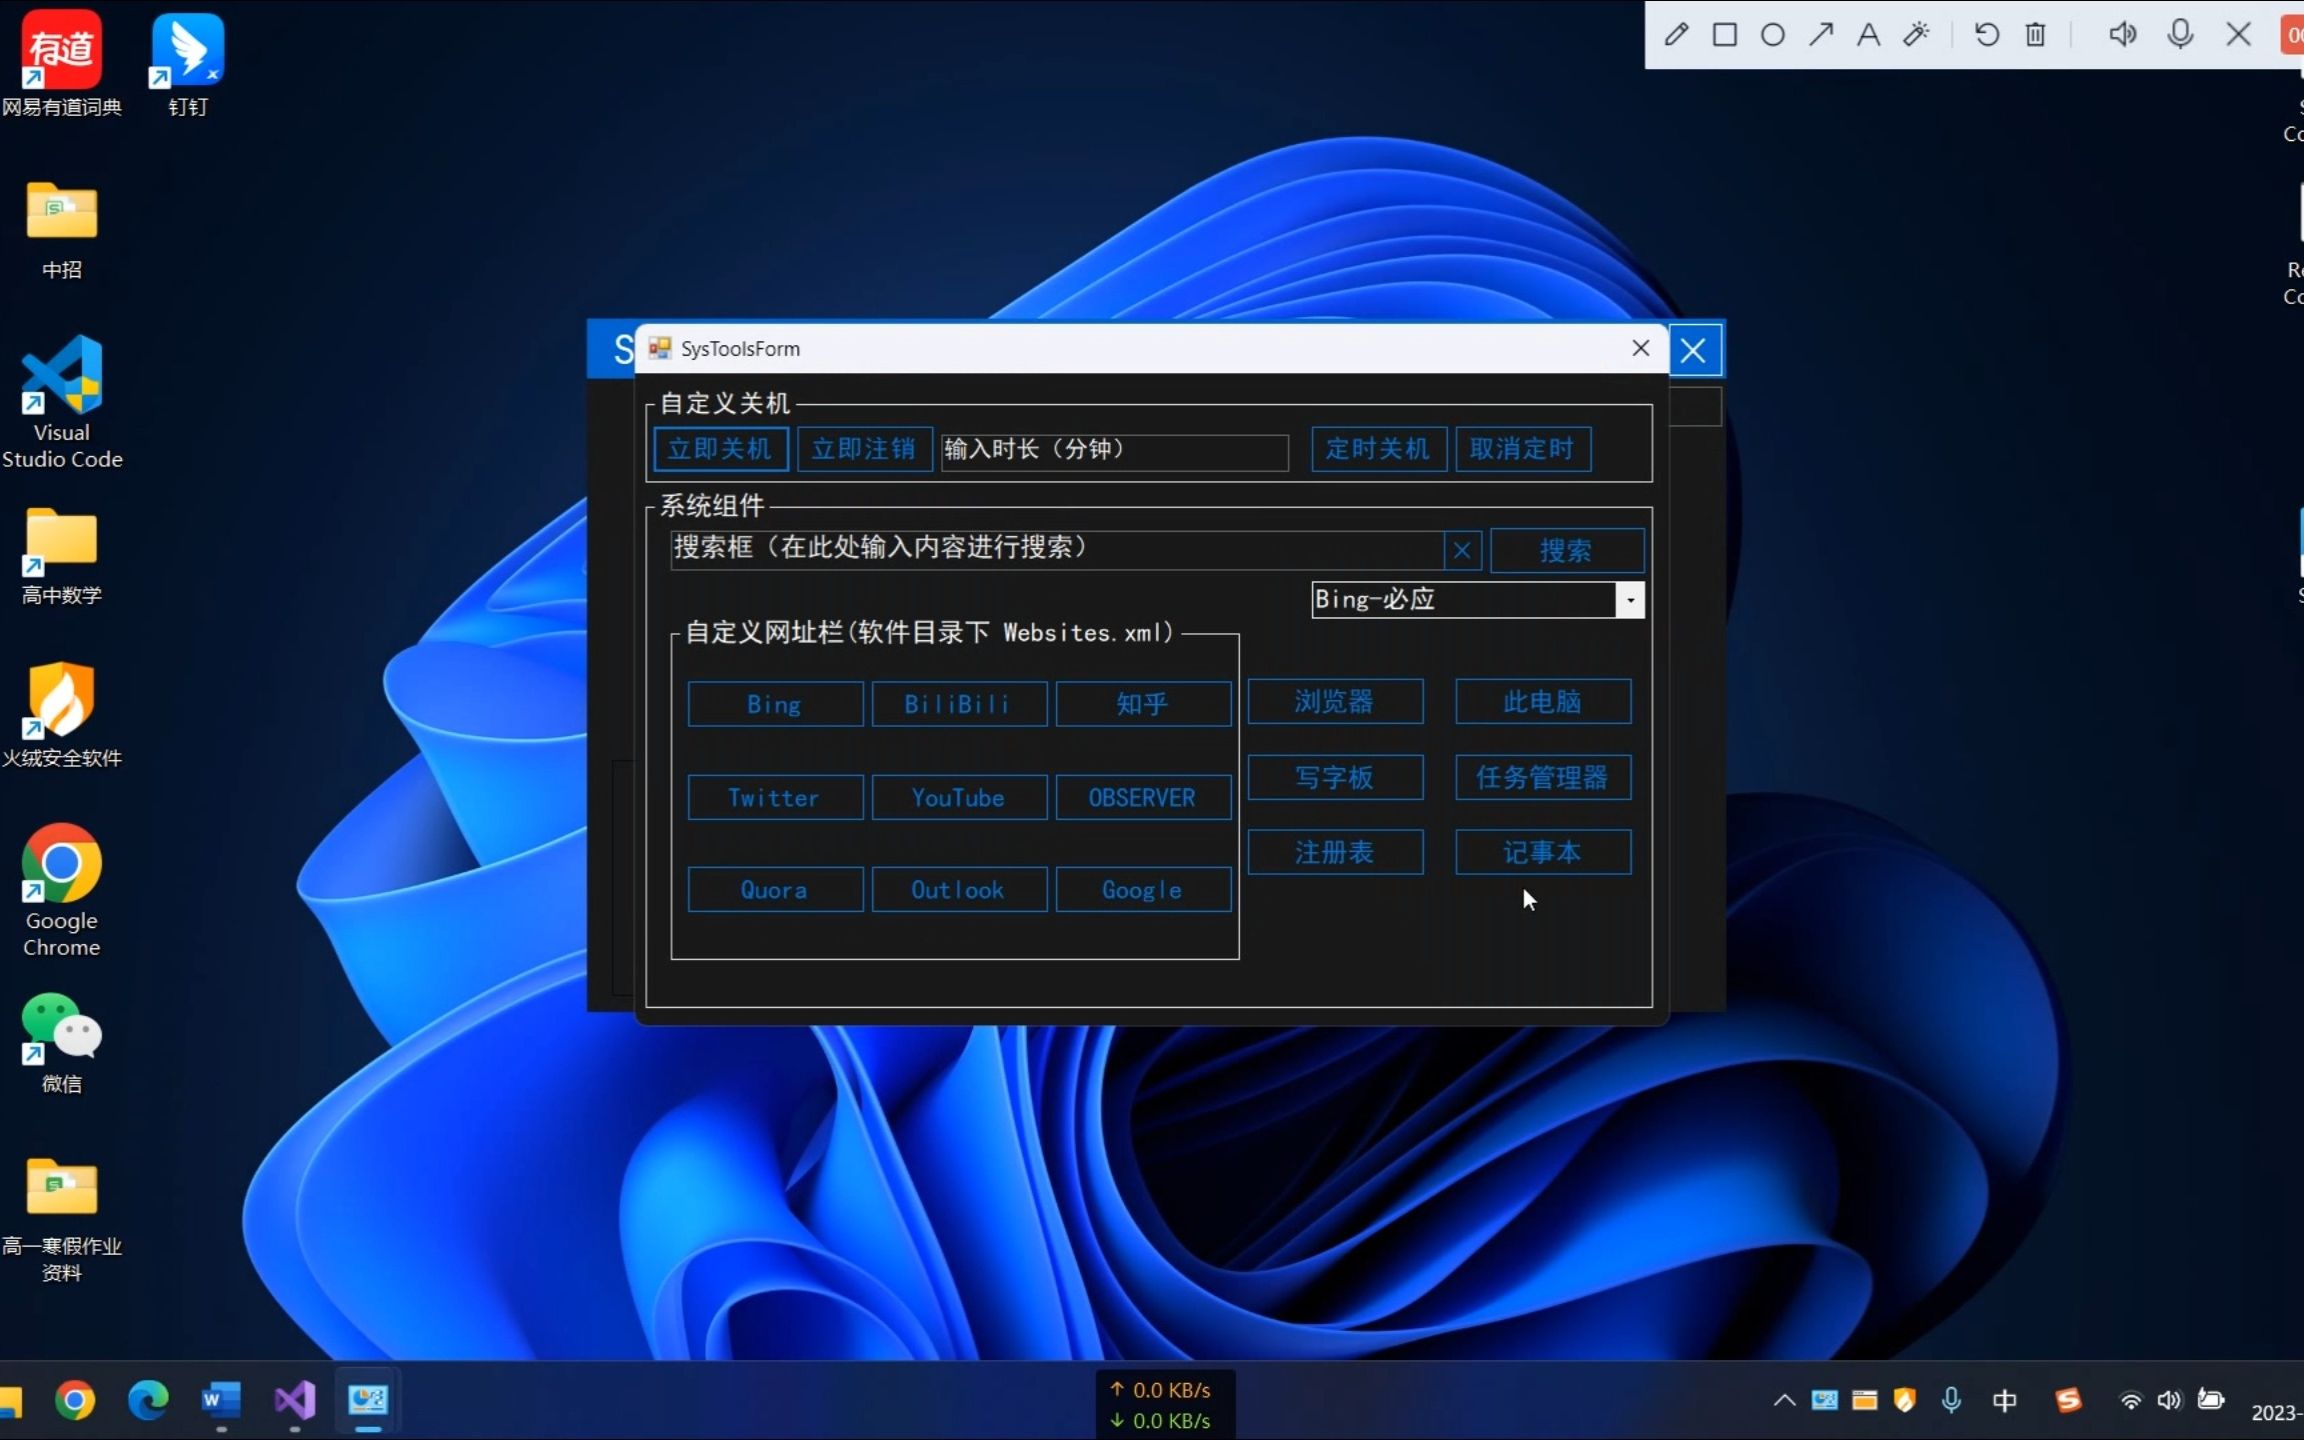Select the arrow annotation tool

click(x=1820, y=35)
